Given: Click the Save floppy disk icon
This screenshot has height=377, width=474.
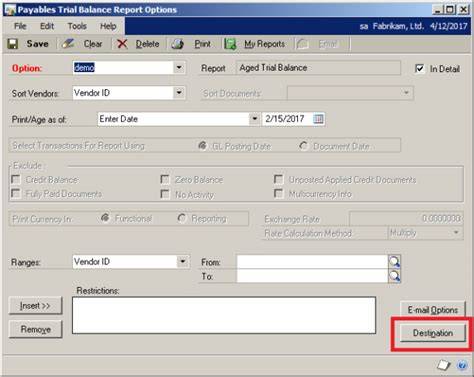Looking at the screenshot, I should coord(13,44).
